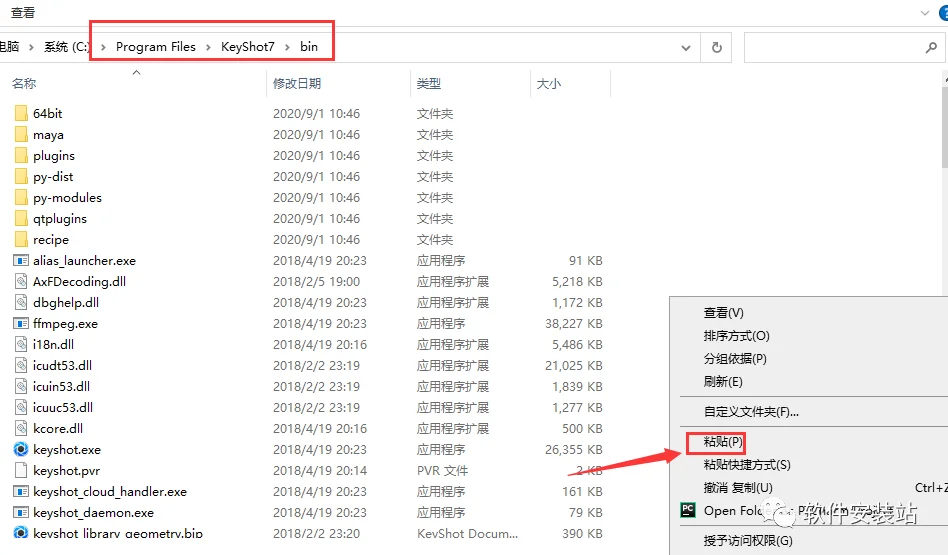This screenshot has width=948, height=555.
Task: Click inside the search input field
Action: click(834, 47)
